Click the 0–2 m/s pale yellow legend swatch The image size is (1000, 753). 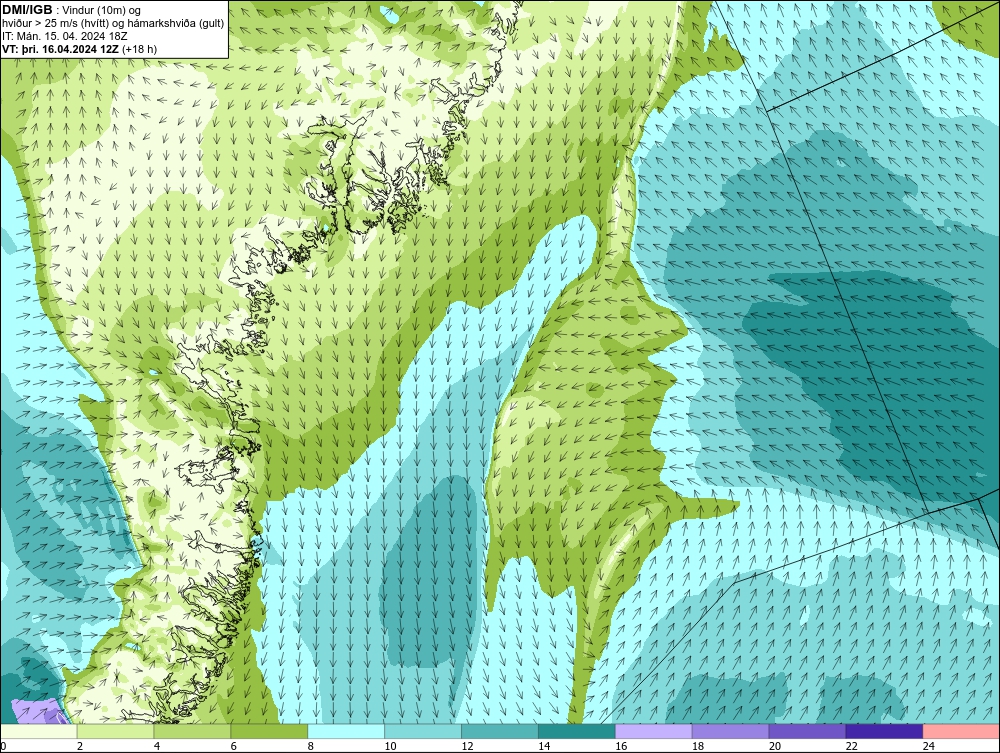pos(38,731)
